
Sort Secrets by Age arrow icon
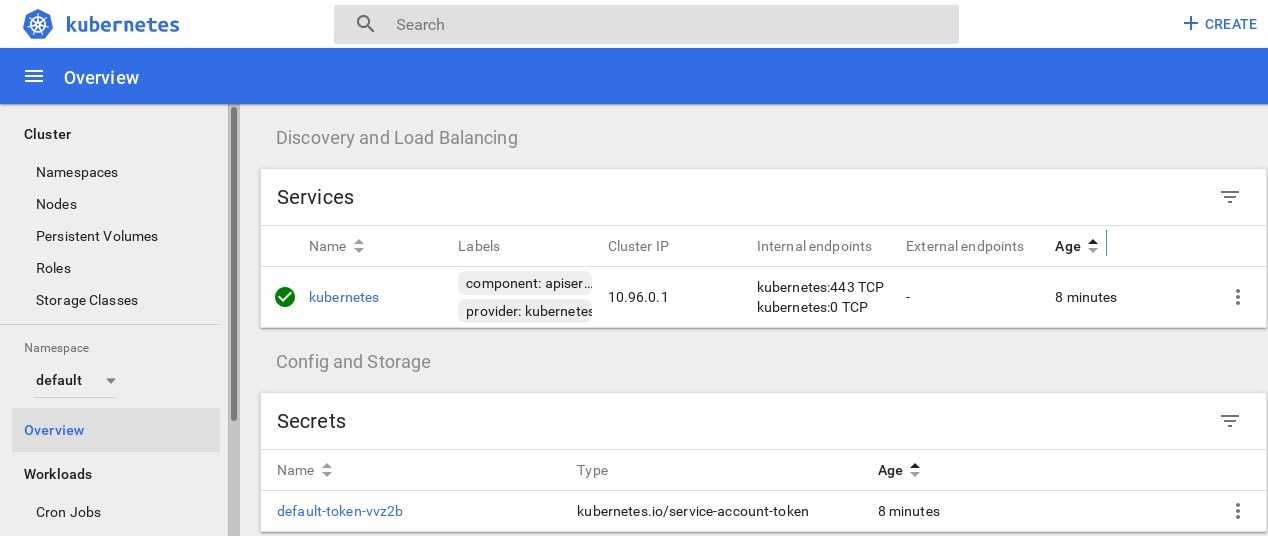[x=915, y=470]
